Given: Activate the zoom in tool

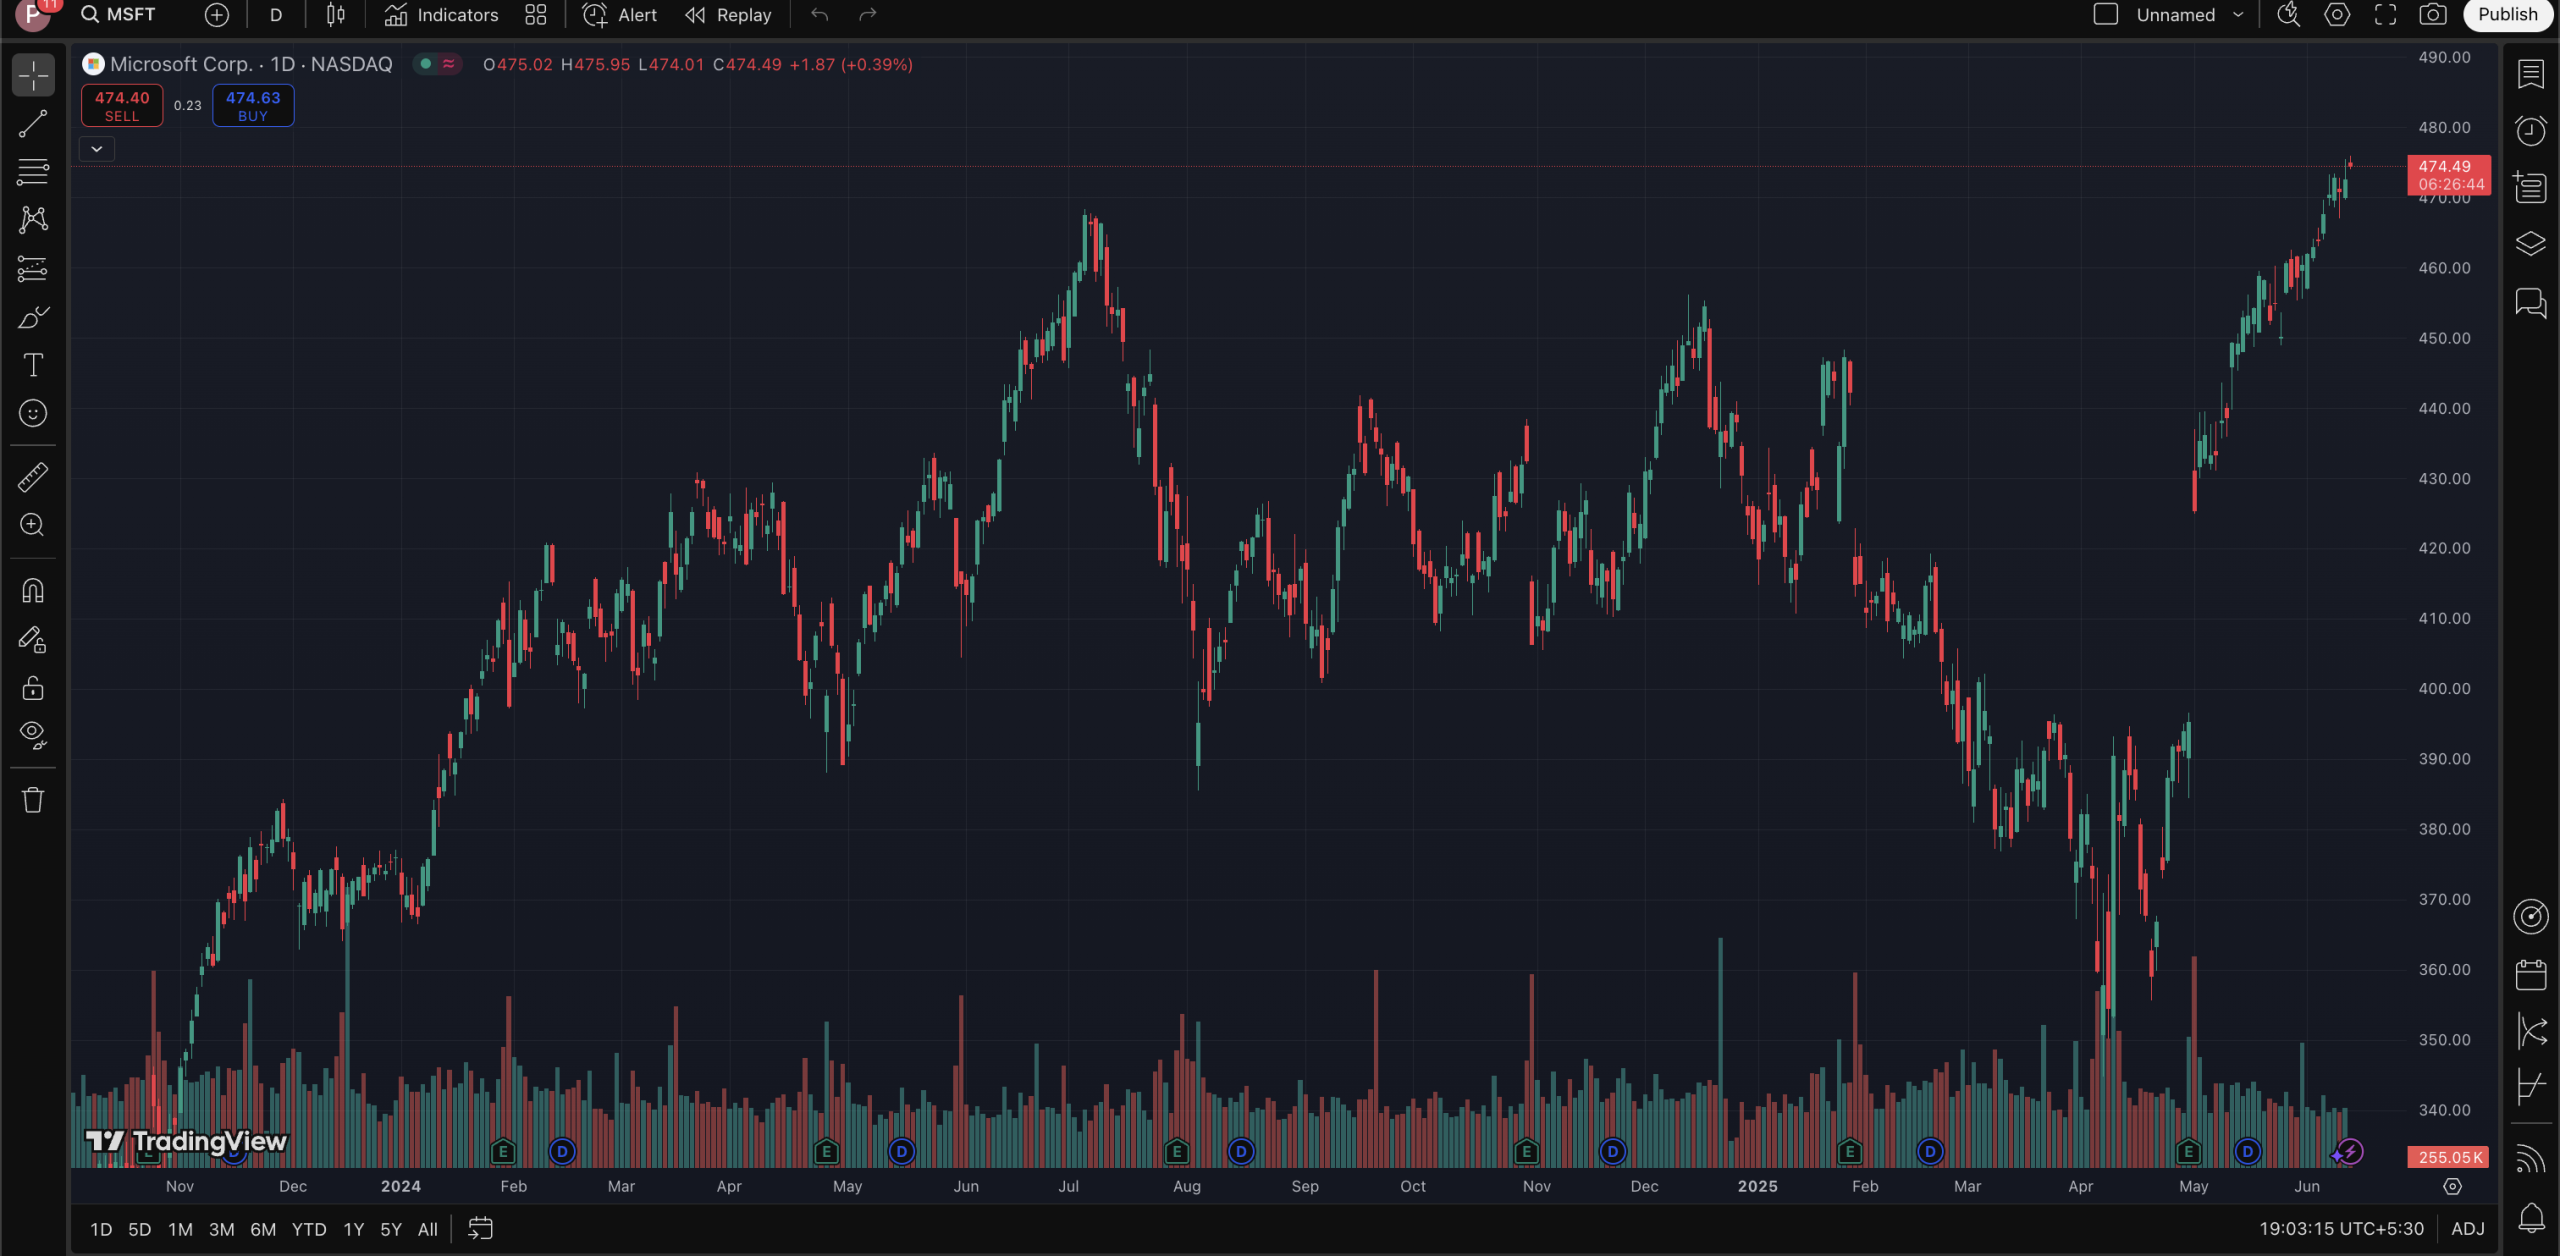Looking at the screenshot, I should tap(33, 525).
